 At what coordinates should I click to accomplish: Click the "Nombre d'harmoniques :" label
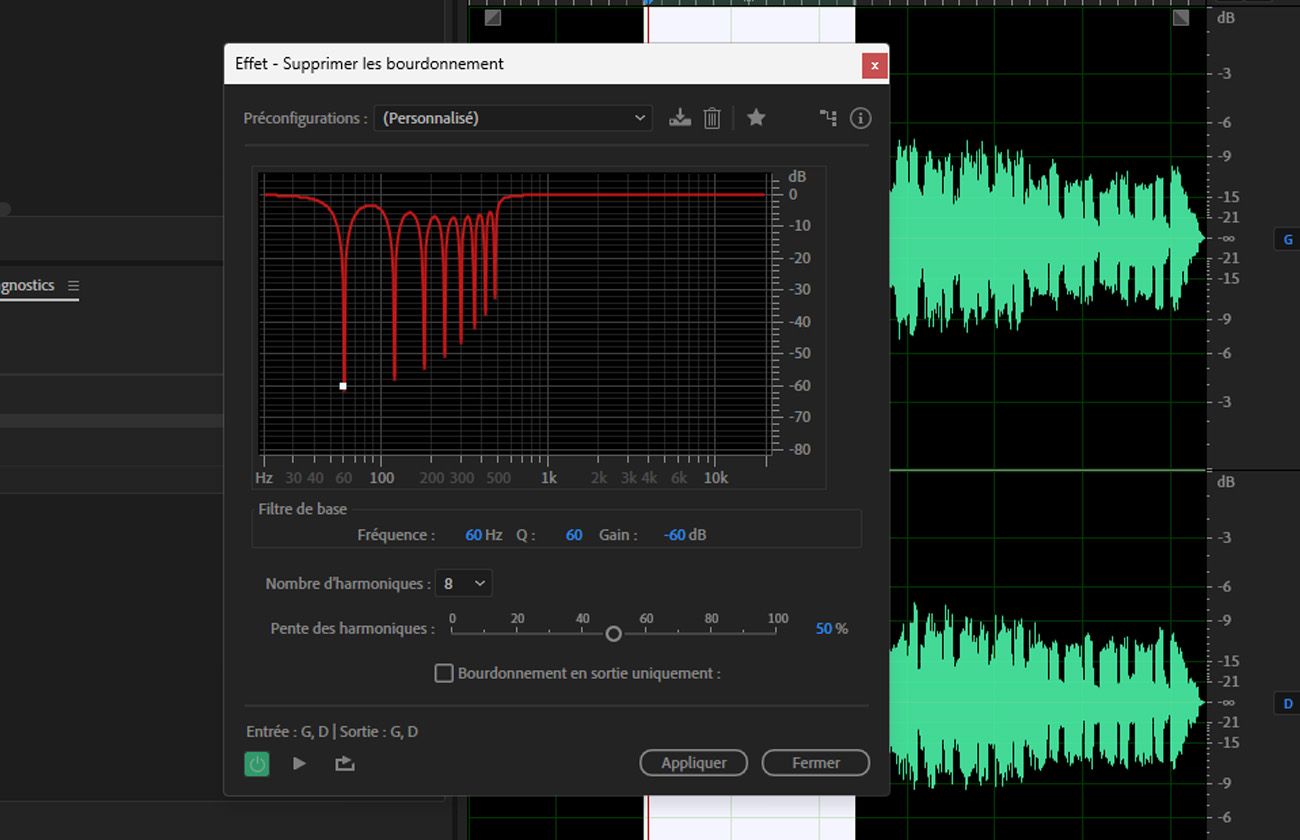point(348,584)
